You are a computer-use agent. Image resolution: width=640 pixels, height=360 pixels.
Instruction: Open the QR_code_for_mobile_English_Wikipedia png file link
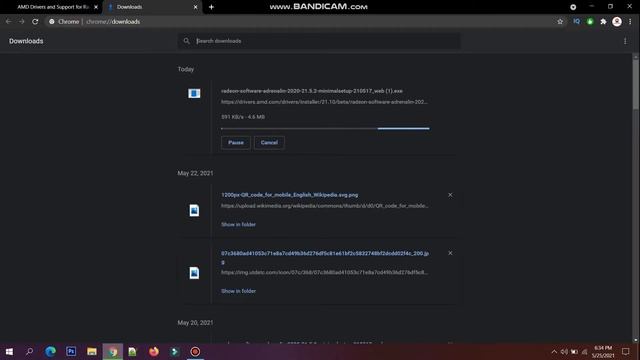[289, 195]
